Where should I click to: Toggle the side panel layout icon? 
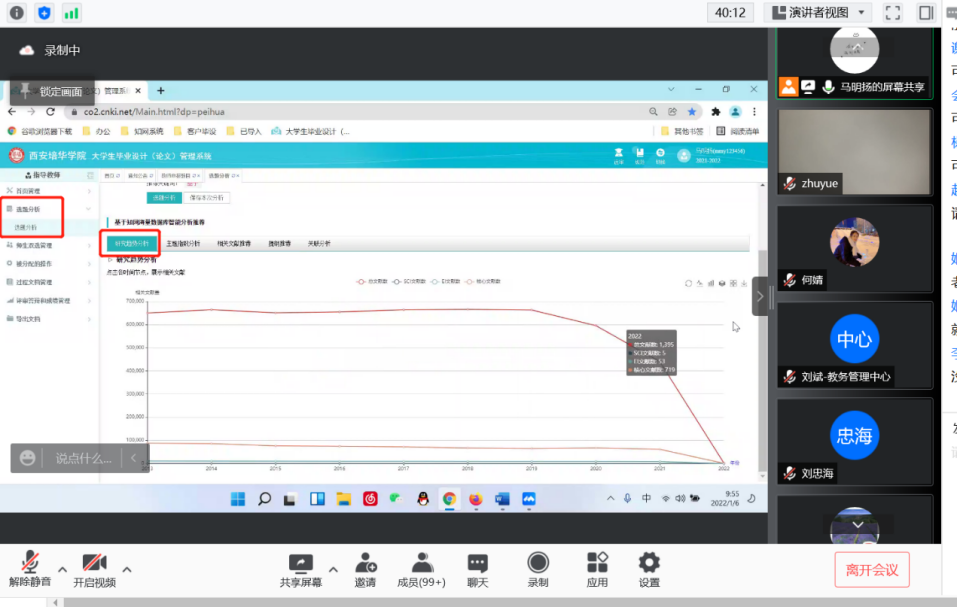926,13
